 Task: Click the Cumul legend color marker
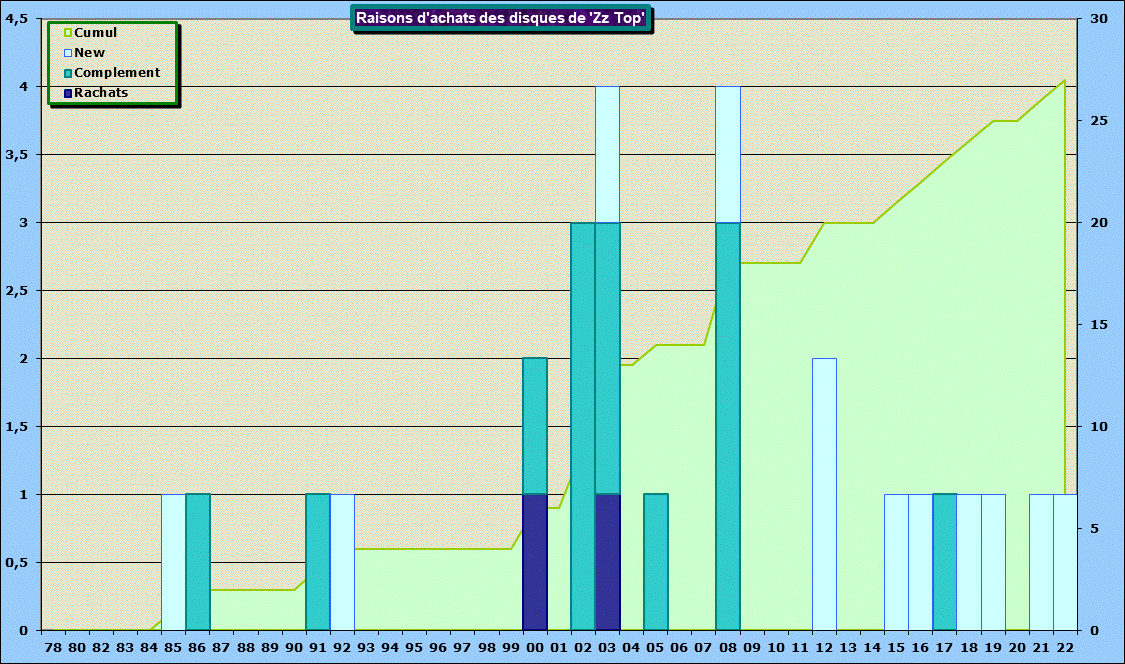[x=68, y=33]
